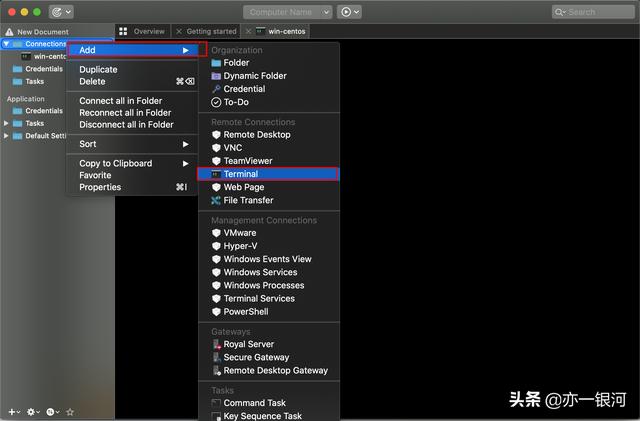Click the Hyper-V shield icon
Viewport: 640px width, 421px height.
[216, 246]
